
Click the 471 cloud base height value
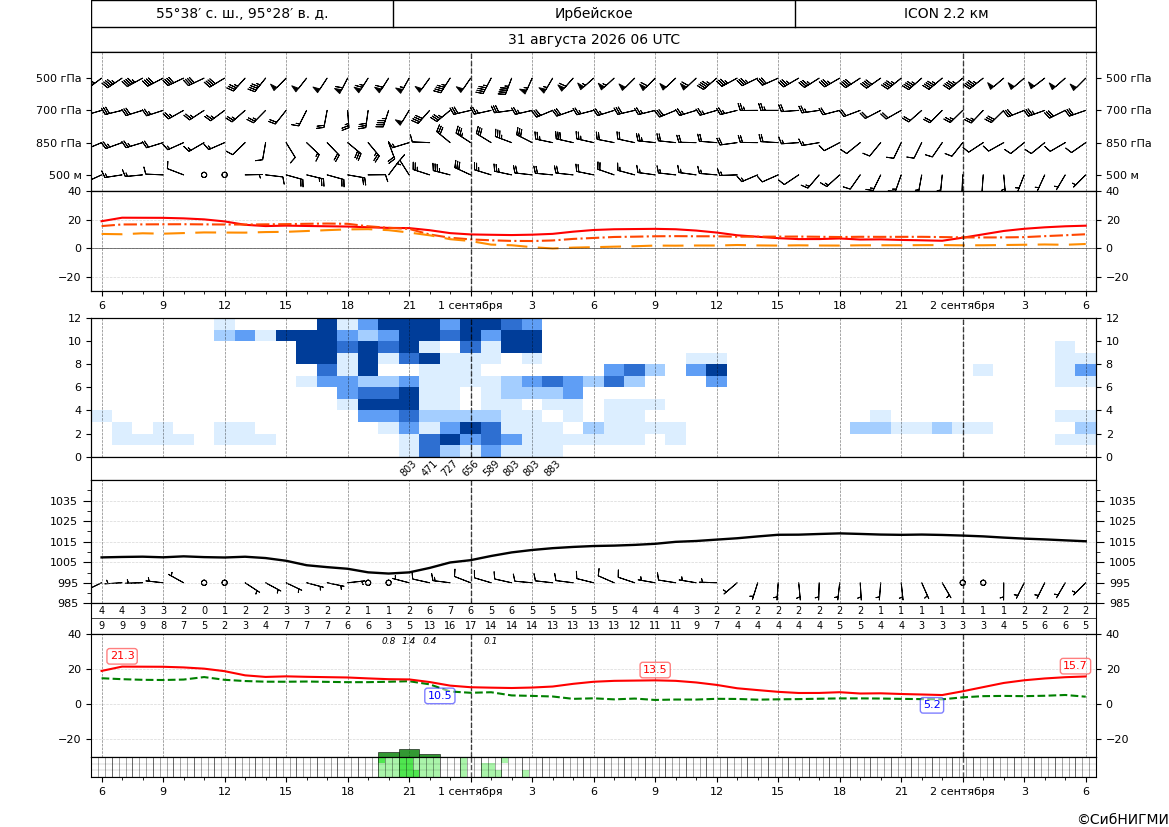coord(429,468)
